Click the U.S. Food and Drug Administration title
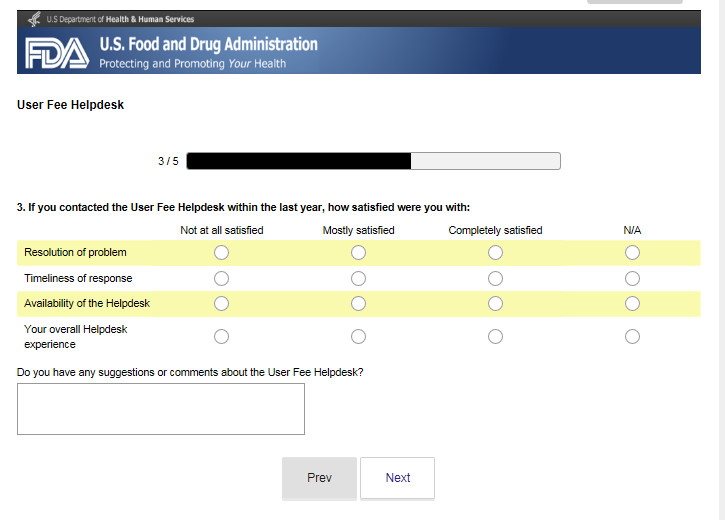 point(208,45)
